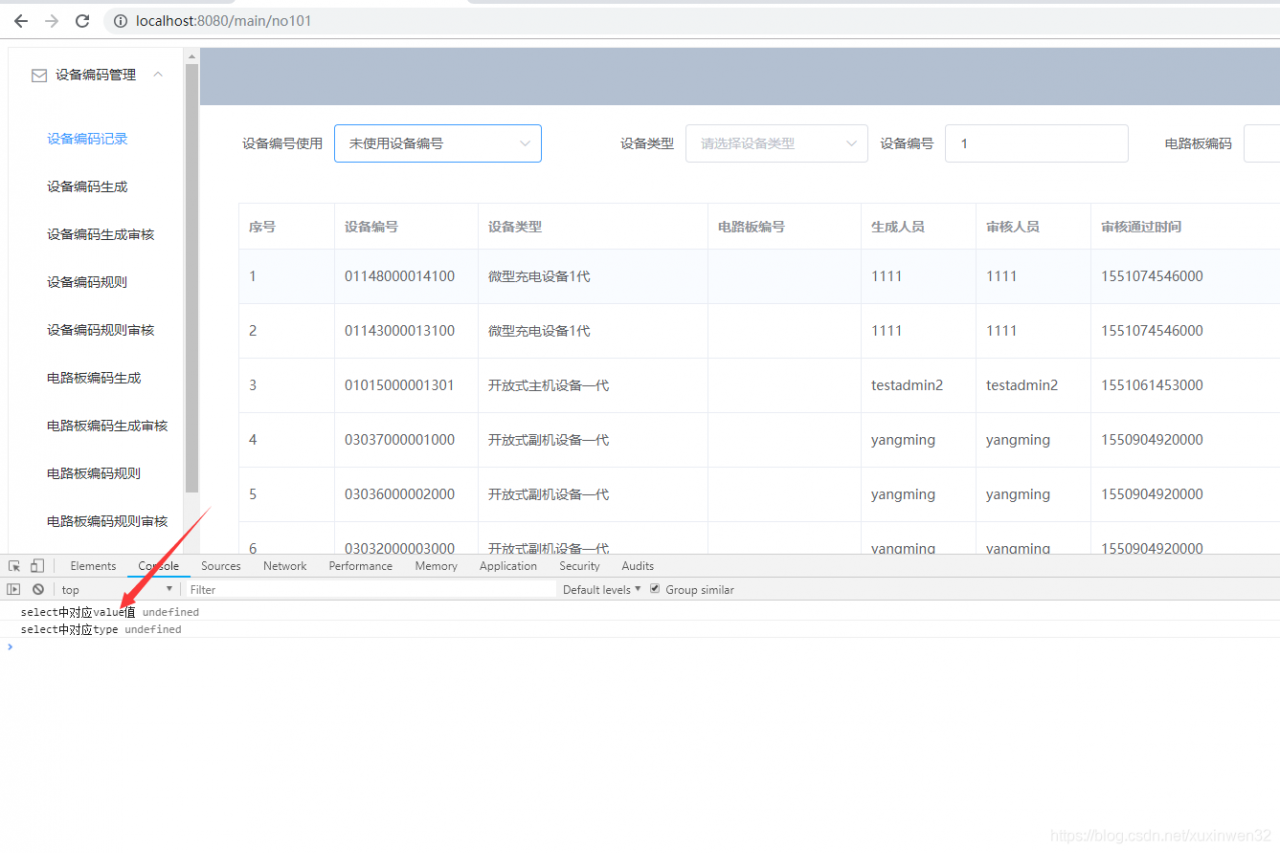Screen dimensions: 1280x853
Task: Click the 审核通过时间 column header
Action: pos(1141,227)
